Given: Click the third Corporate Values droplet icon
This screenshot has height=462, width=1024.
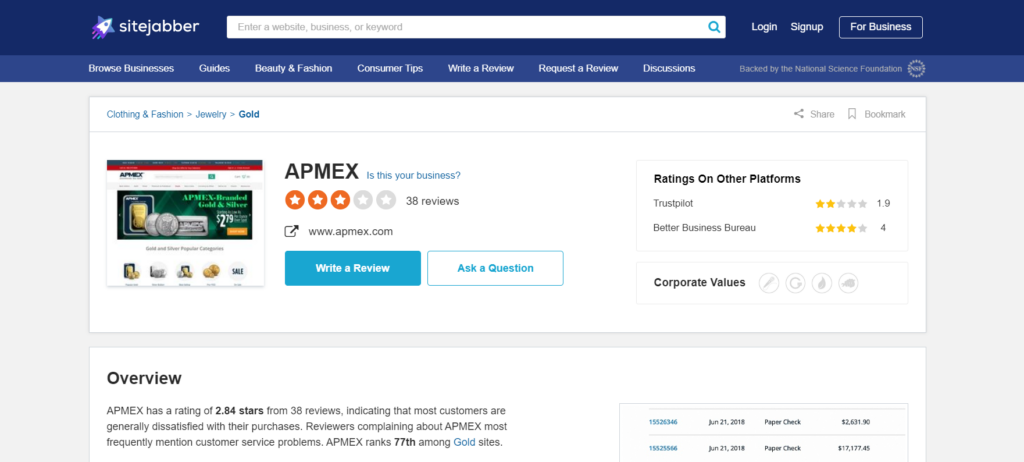Looking at the screenshot, I should point(822,283).
